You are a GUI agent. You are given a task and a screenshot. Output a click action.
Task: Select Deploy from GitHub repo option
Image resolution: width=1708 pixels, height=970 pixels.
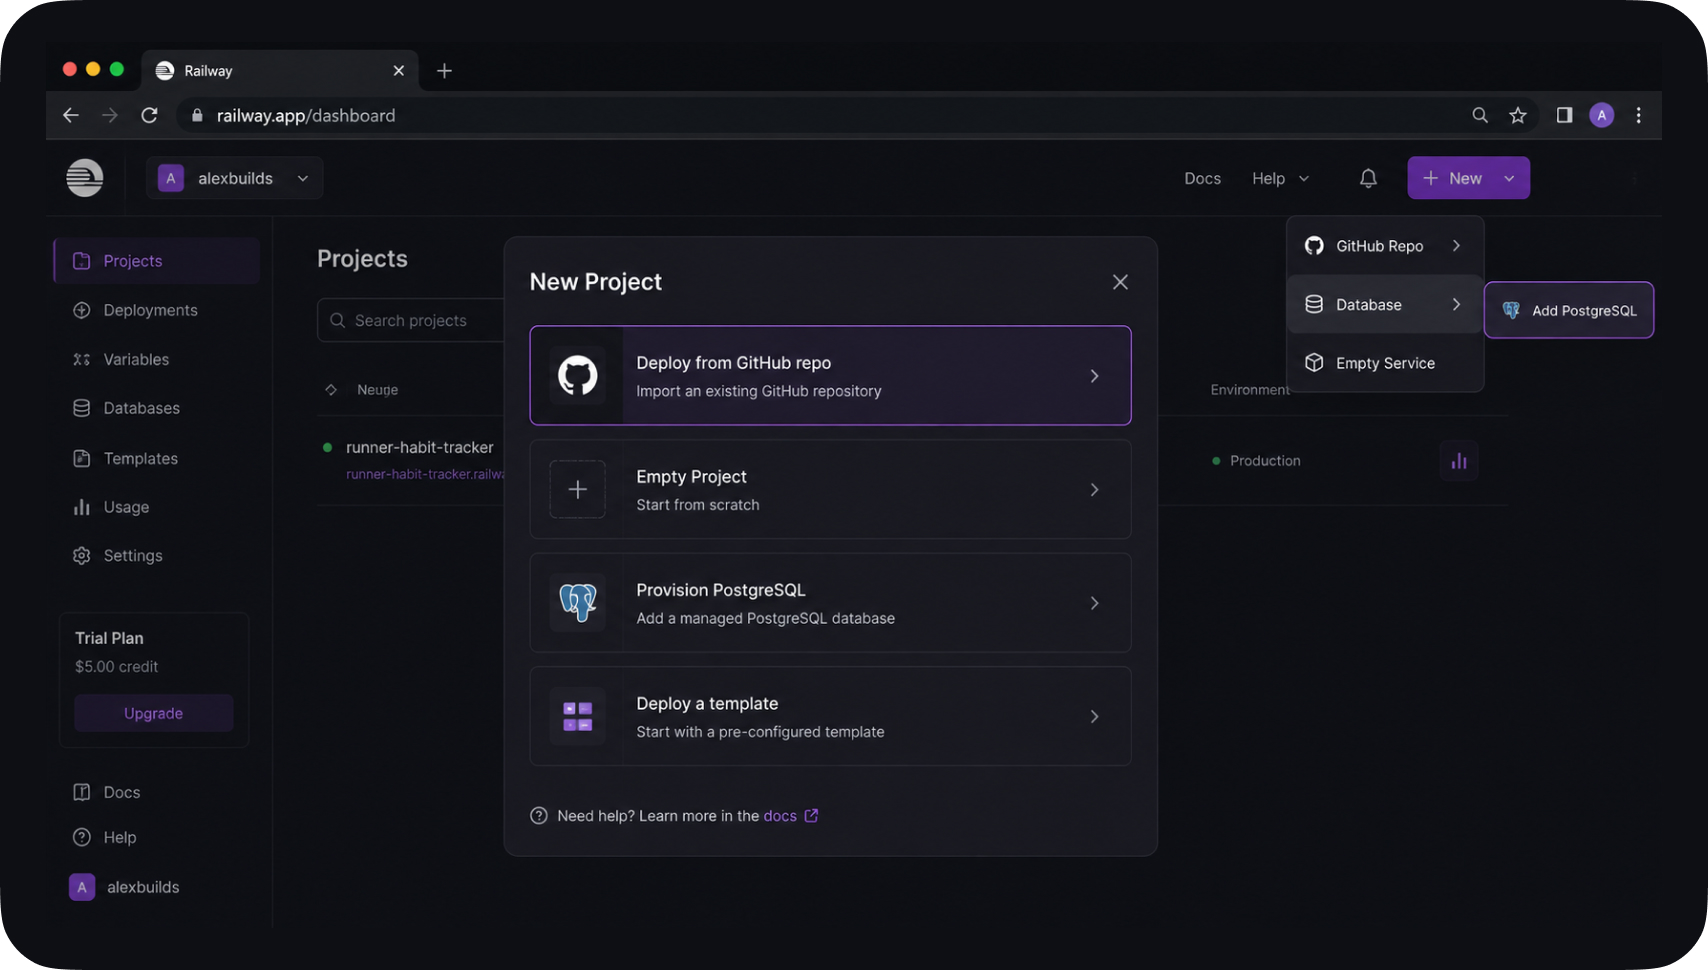pos(830,376)
